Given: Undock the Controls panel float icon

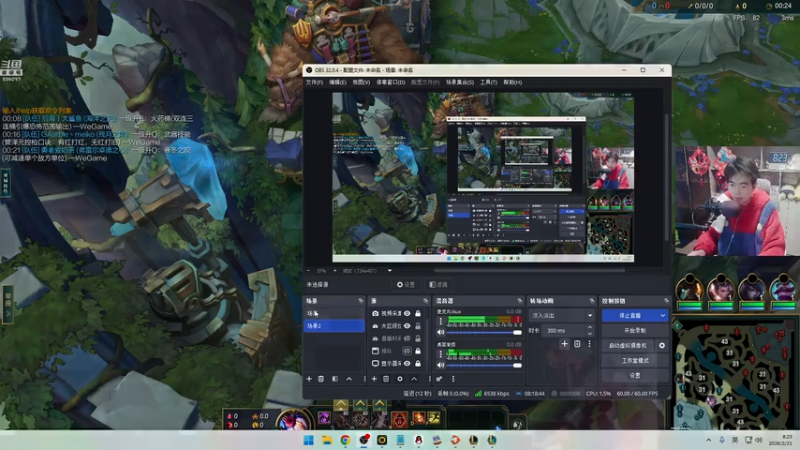Looking at the screenshot, I should [666, 301].
